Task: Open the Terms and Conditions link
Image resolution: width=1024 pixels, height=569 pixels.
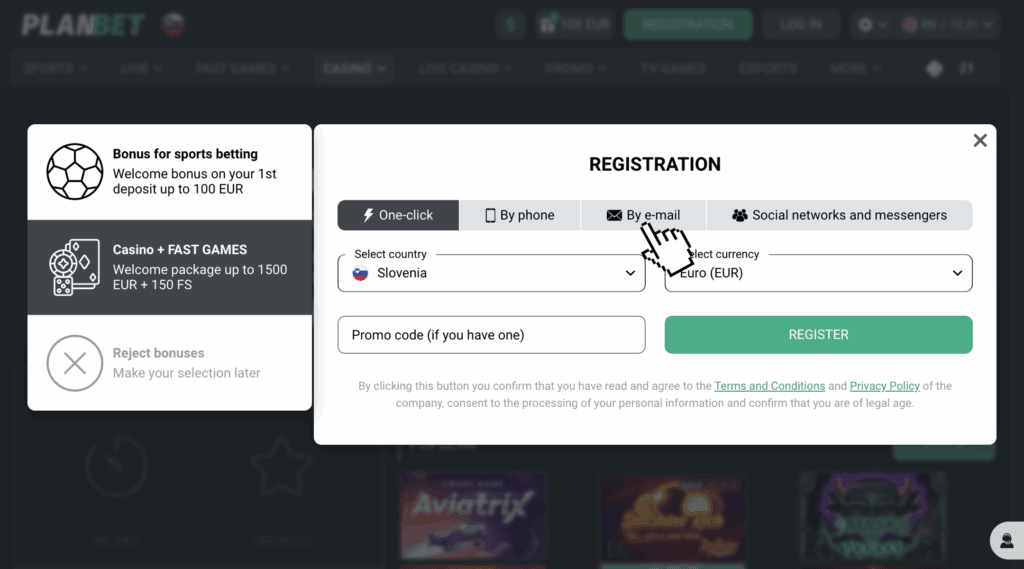Action: [x=769, y=386]
